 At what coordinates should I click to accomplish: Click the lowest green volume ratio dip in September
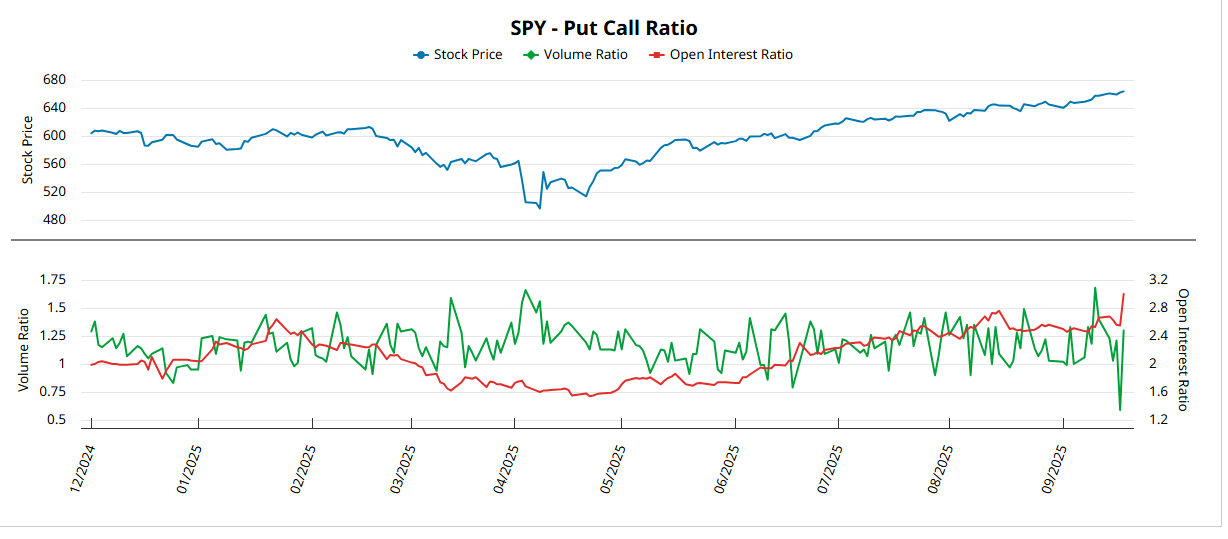[1119, 410]
